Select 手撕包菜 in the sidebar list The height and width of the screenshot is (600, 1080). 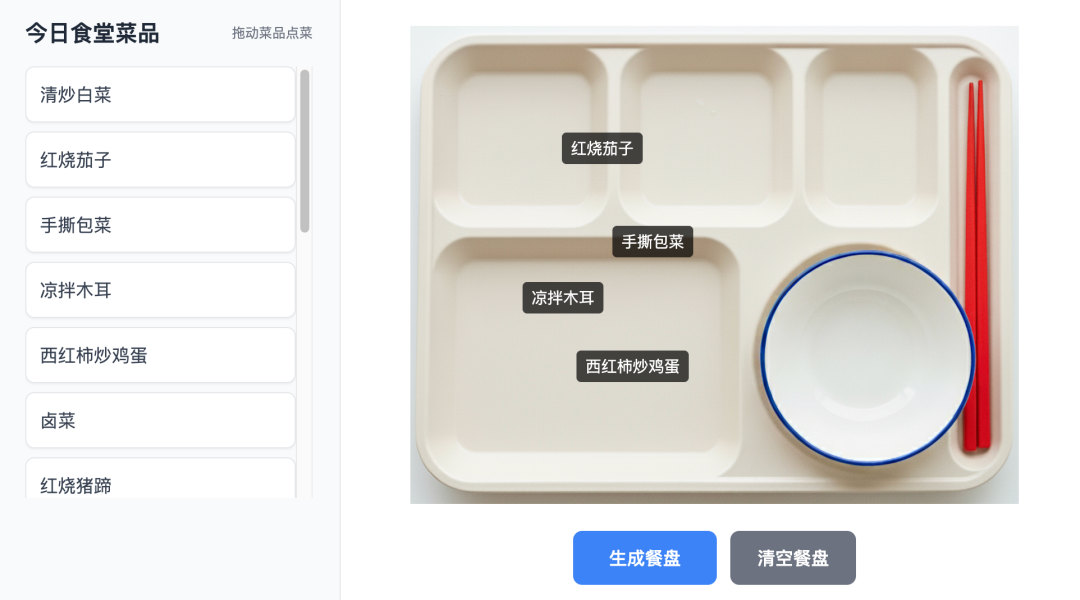[x=160, y=225]
